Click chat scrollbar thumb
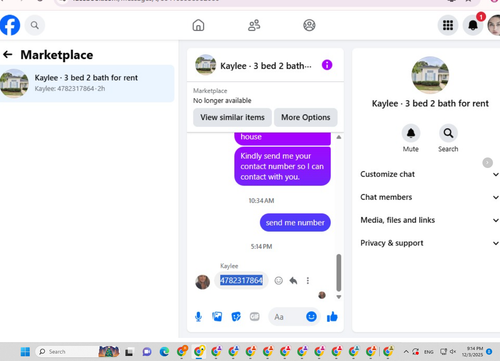 (339, 273)
